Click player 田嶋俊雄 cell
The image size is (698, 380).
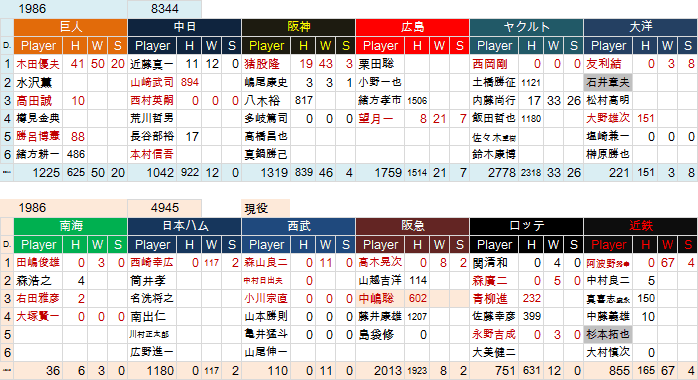point(38,263)
